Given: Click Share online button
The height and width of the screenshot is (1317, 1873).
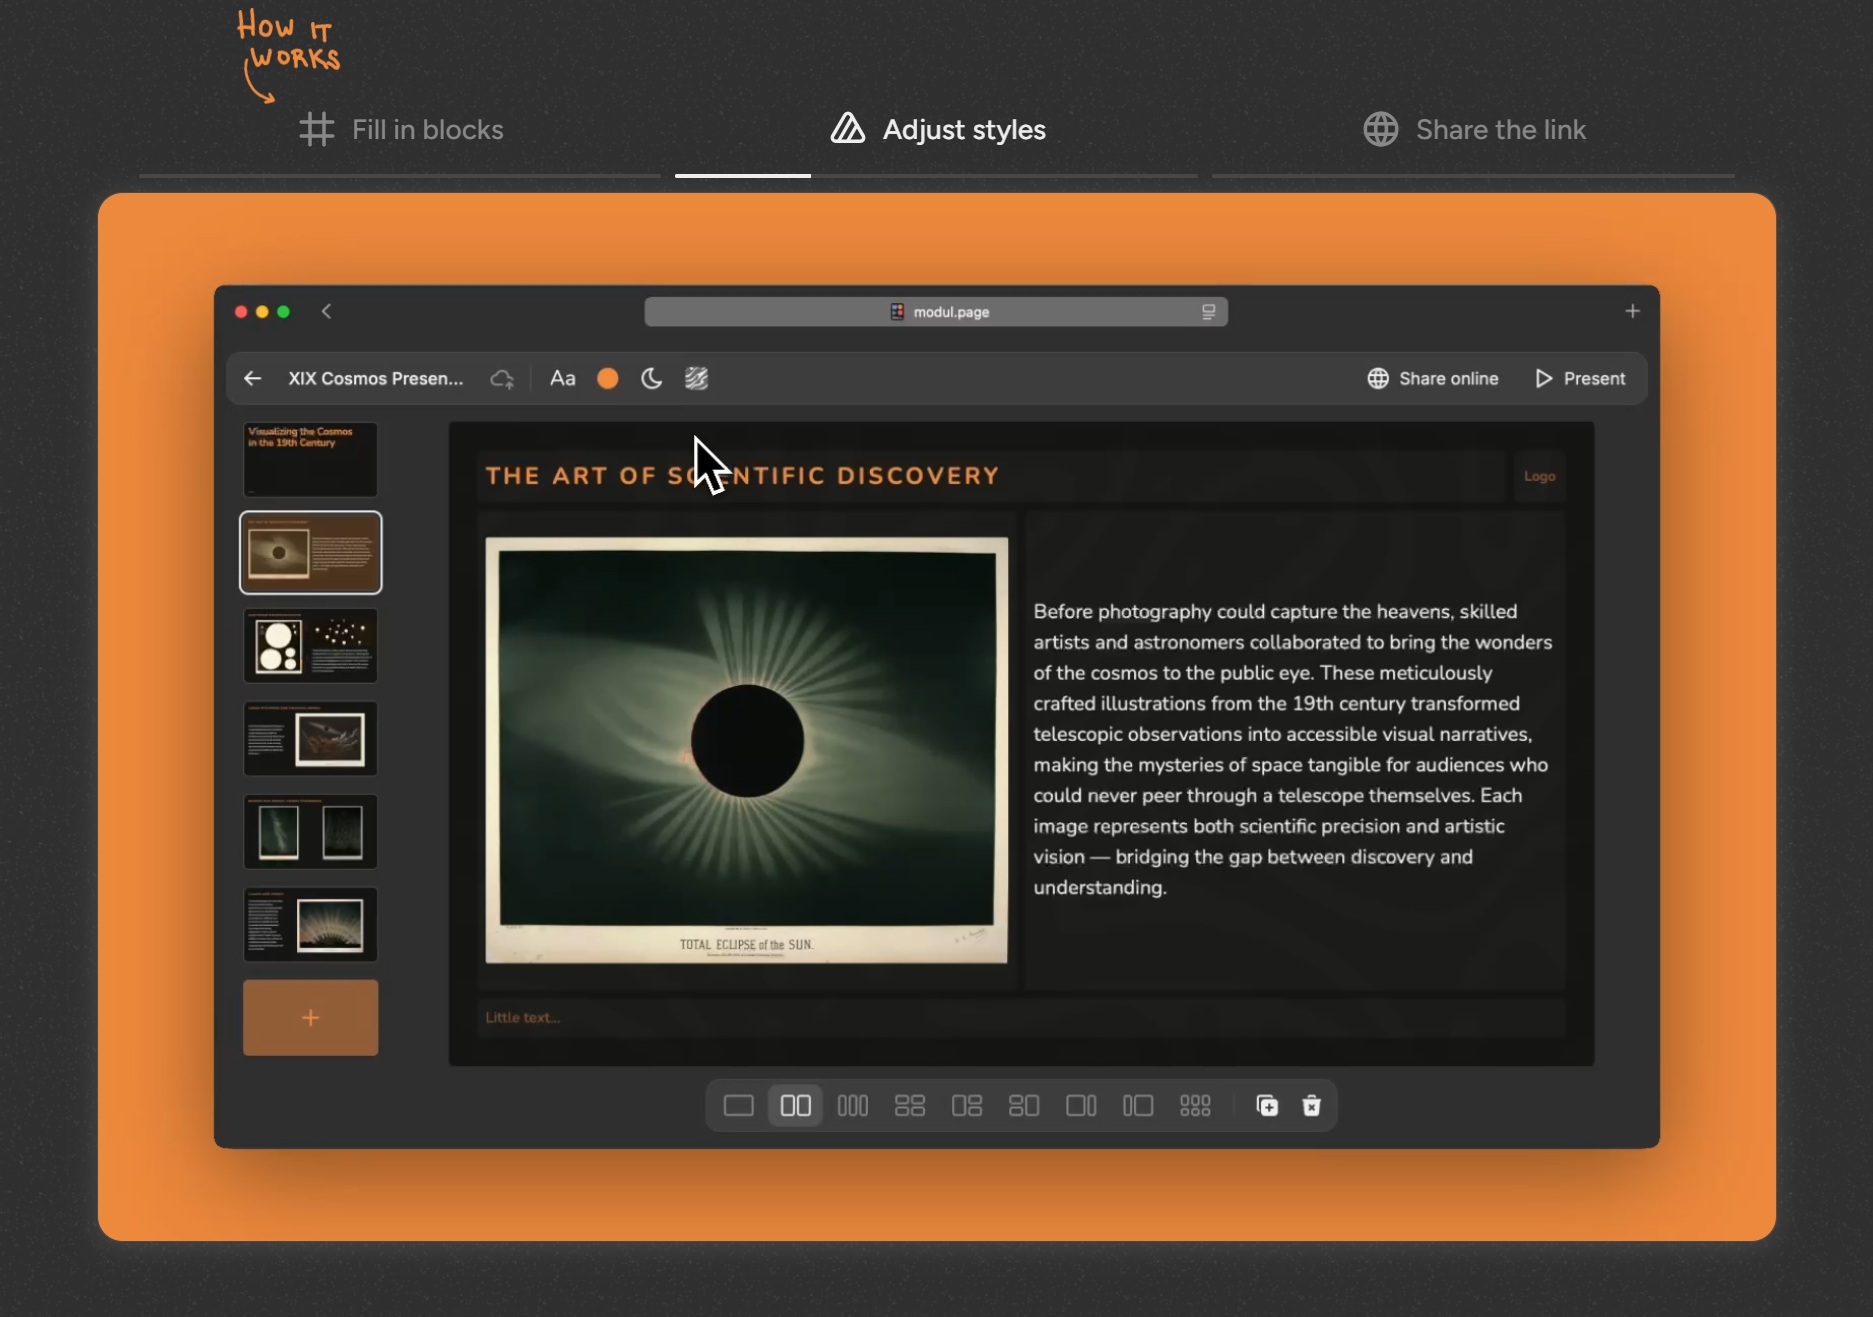Looking at the screenshot, I should click(x=1432, y=379).
